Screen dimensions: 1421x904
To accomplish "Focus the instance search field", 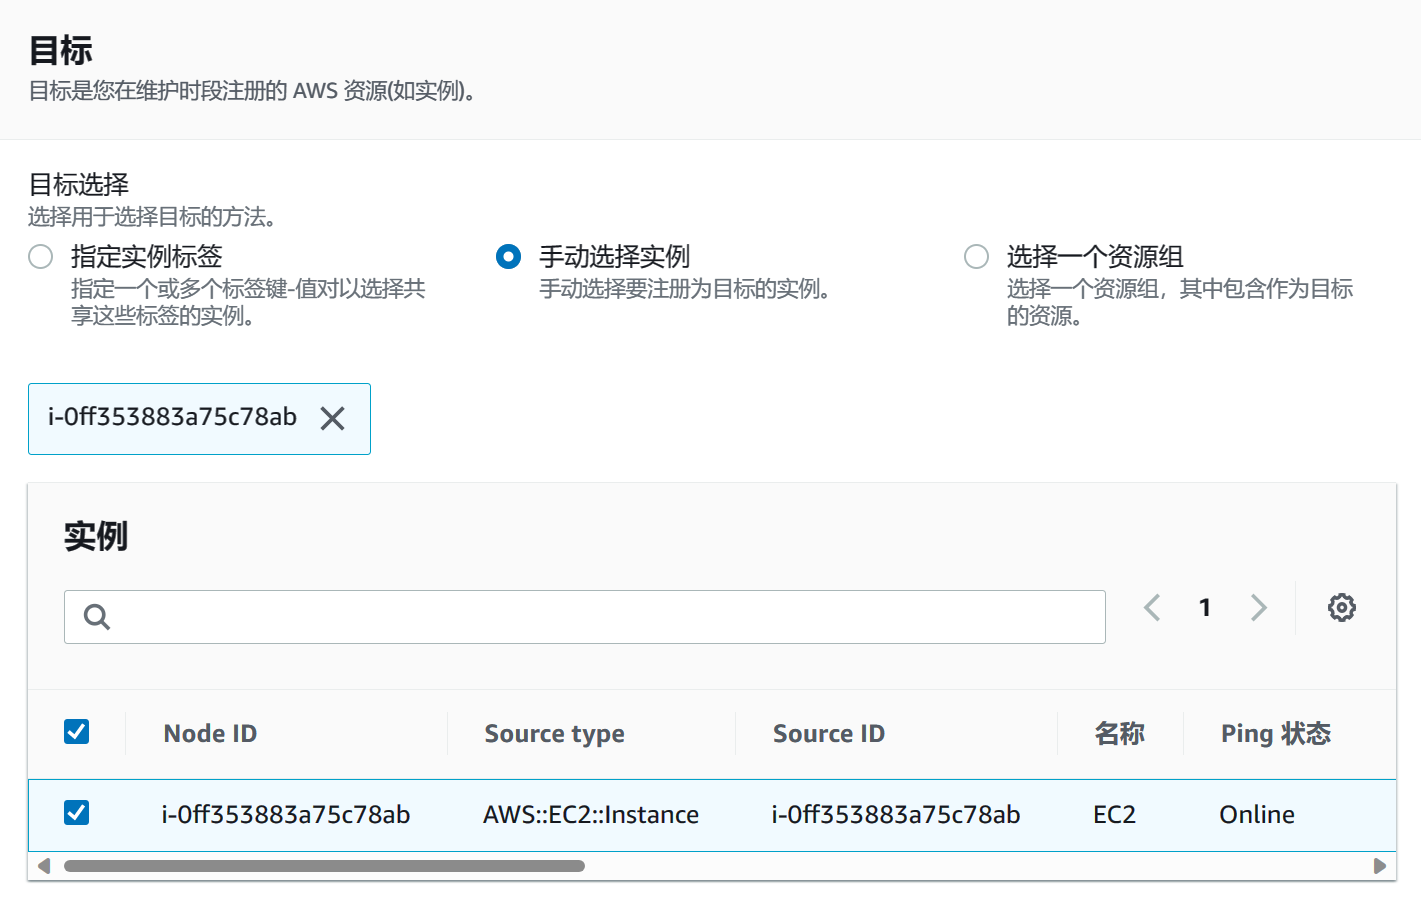I will (585, 617).
